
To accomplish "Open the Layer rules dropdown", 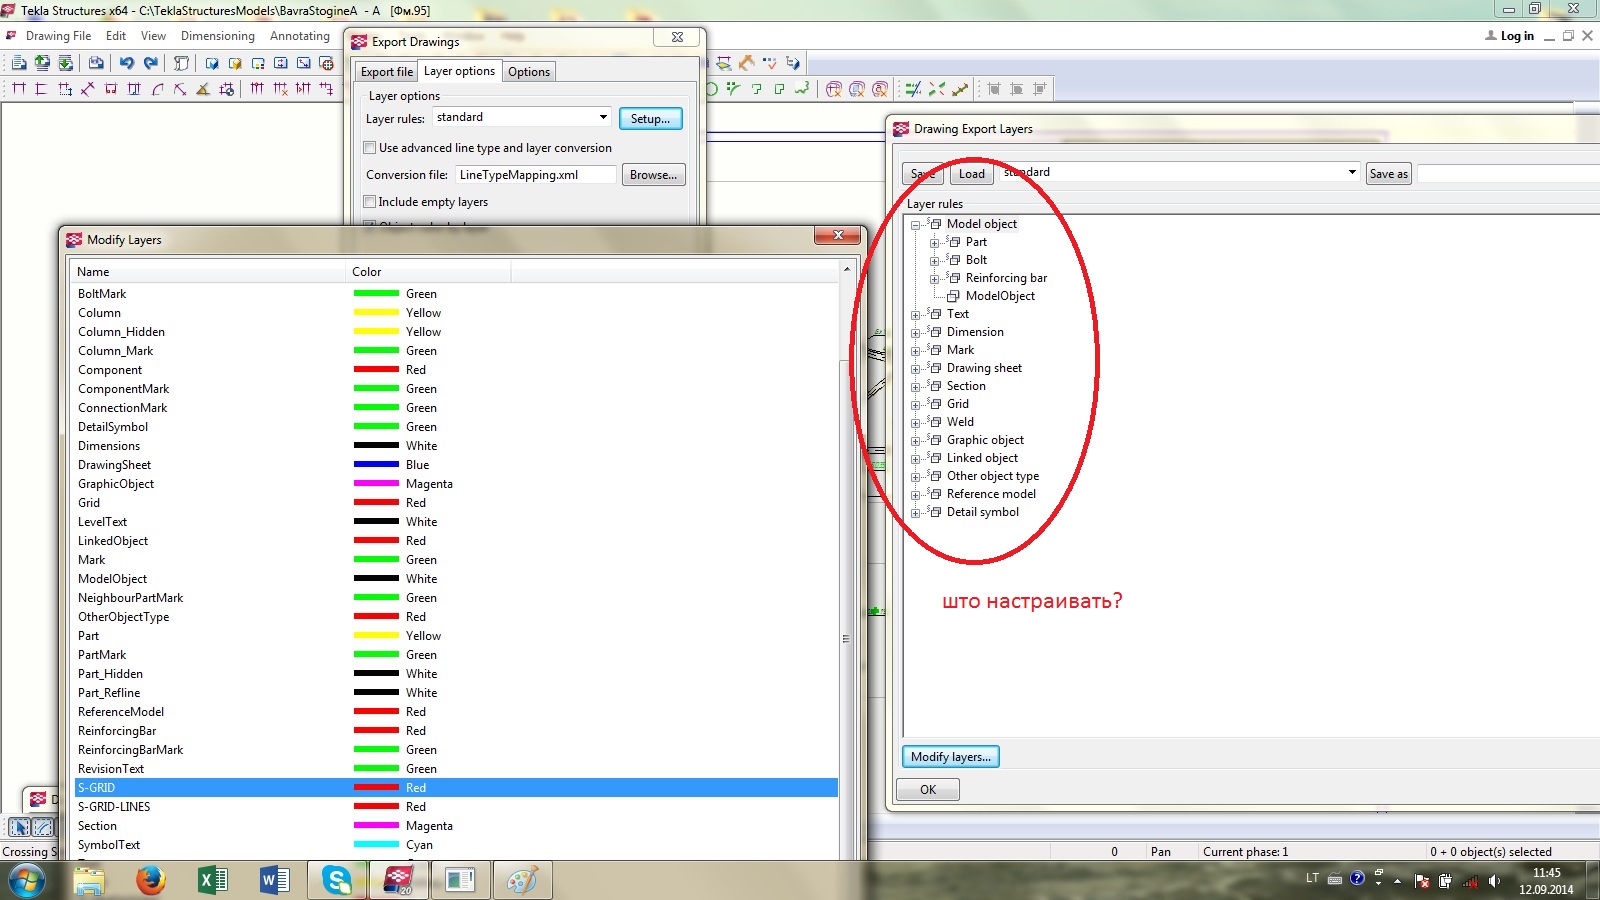I will pos(603,117).
